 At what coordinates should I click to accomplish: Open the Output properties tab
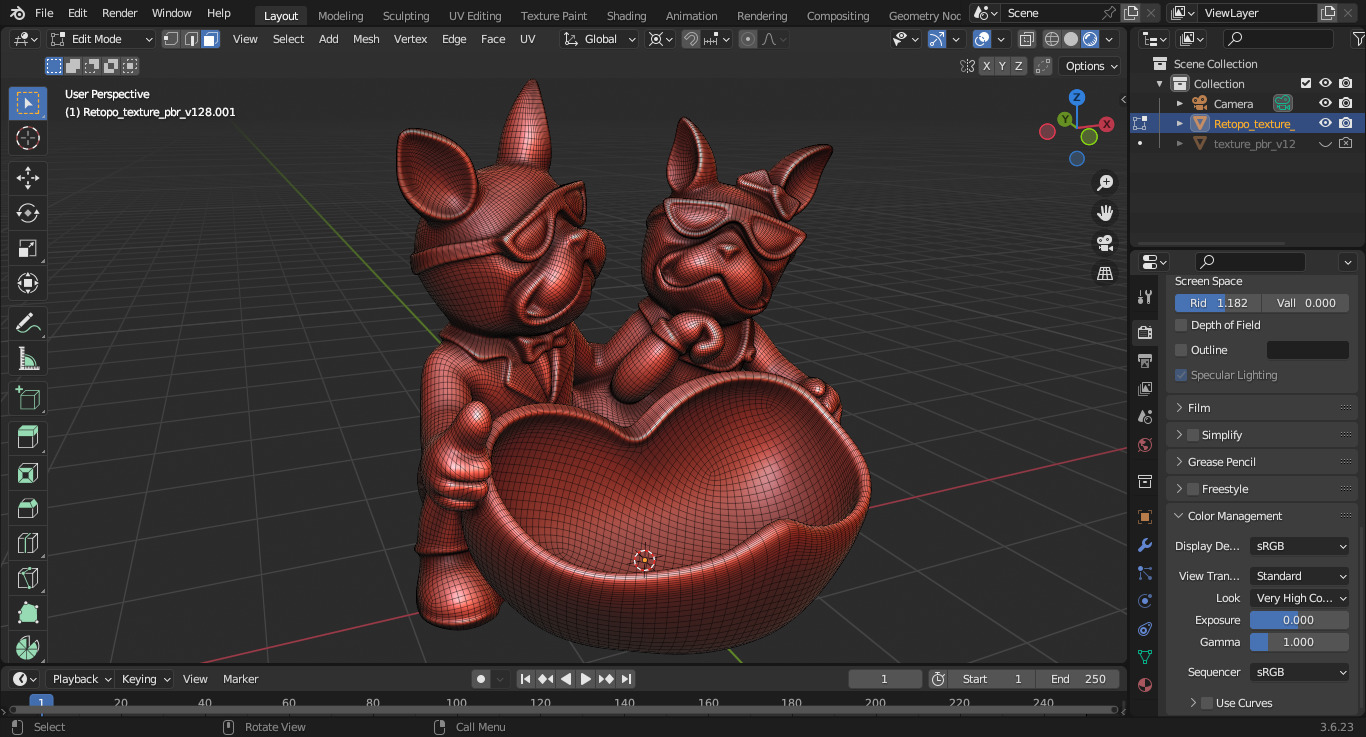(1145, 360)
